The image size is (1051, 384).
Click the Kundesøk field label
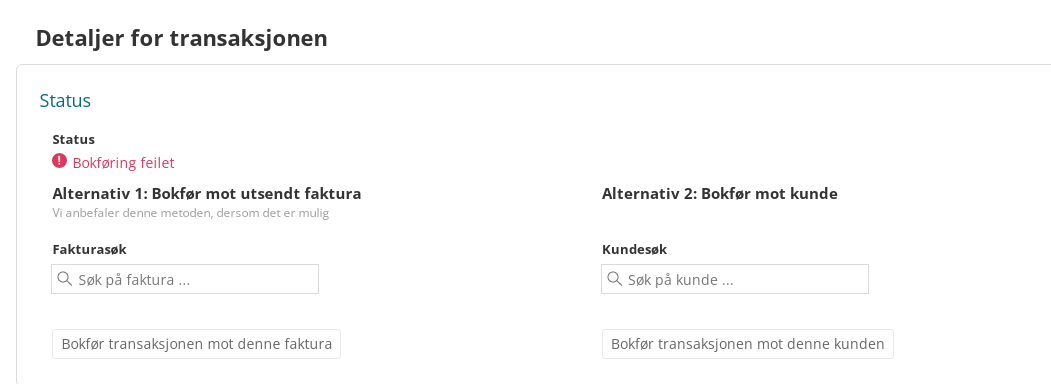pyautogui.click(x=634, y=249)
